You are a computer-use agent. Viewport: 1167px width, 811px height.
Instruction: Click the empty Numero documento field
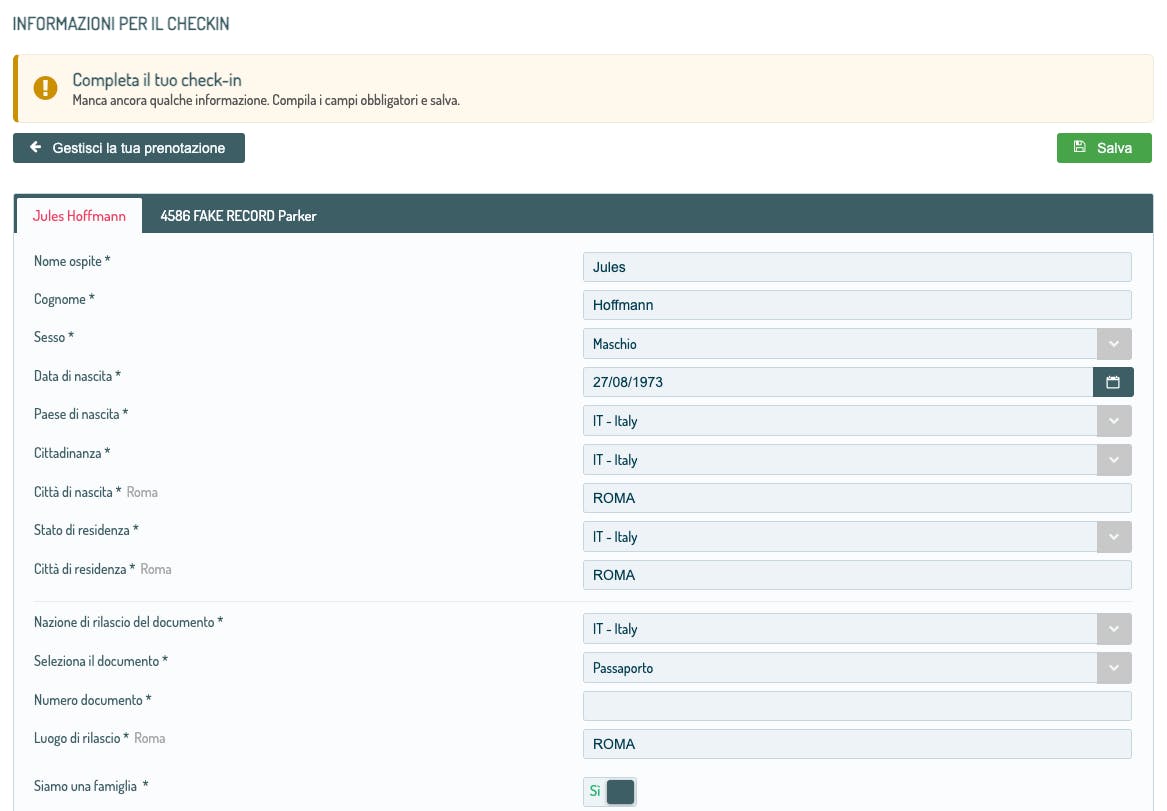[857, 706]
